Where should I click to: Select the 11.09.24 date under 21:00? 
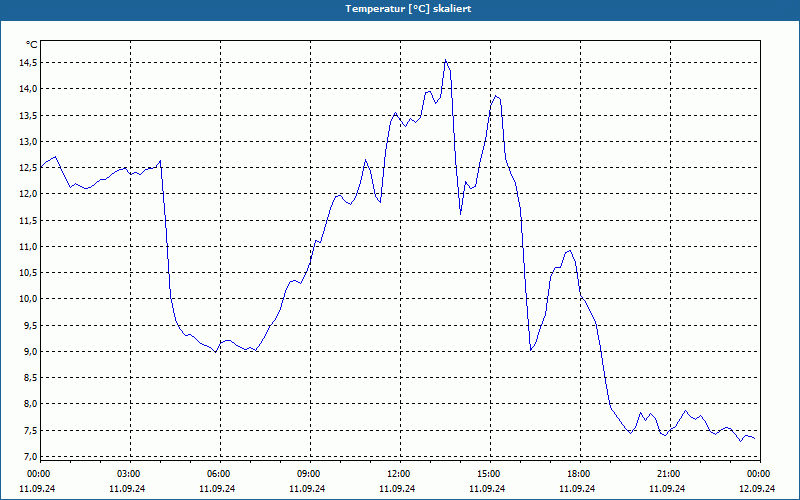[667, 488]
